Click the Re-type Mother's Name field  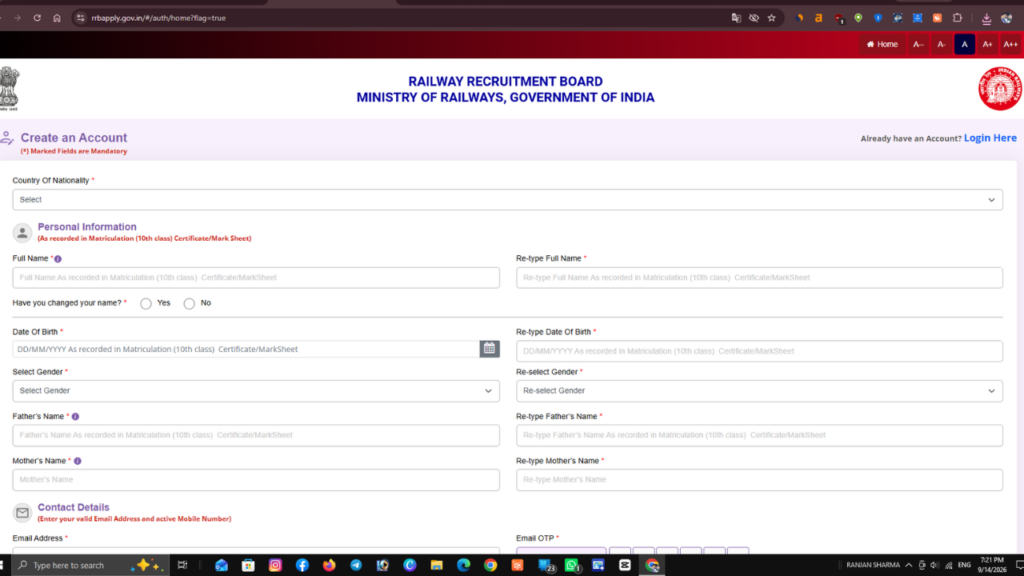760,480
